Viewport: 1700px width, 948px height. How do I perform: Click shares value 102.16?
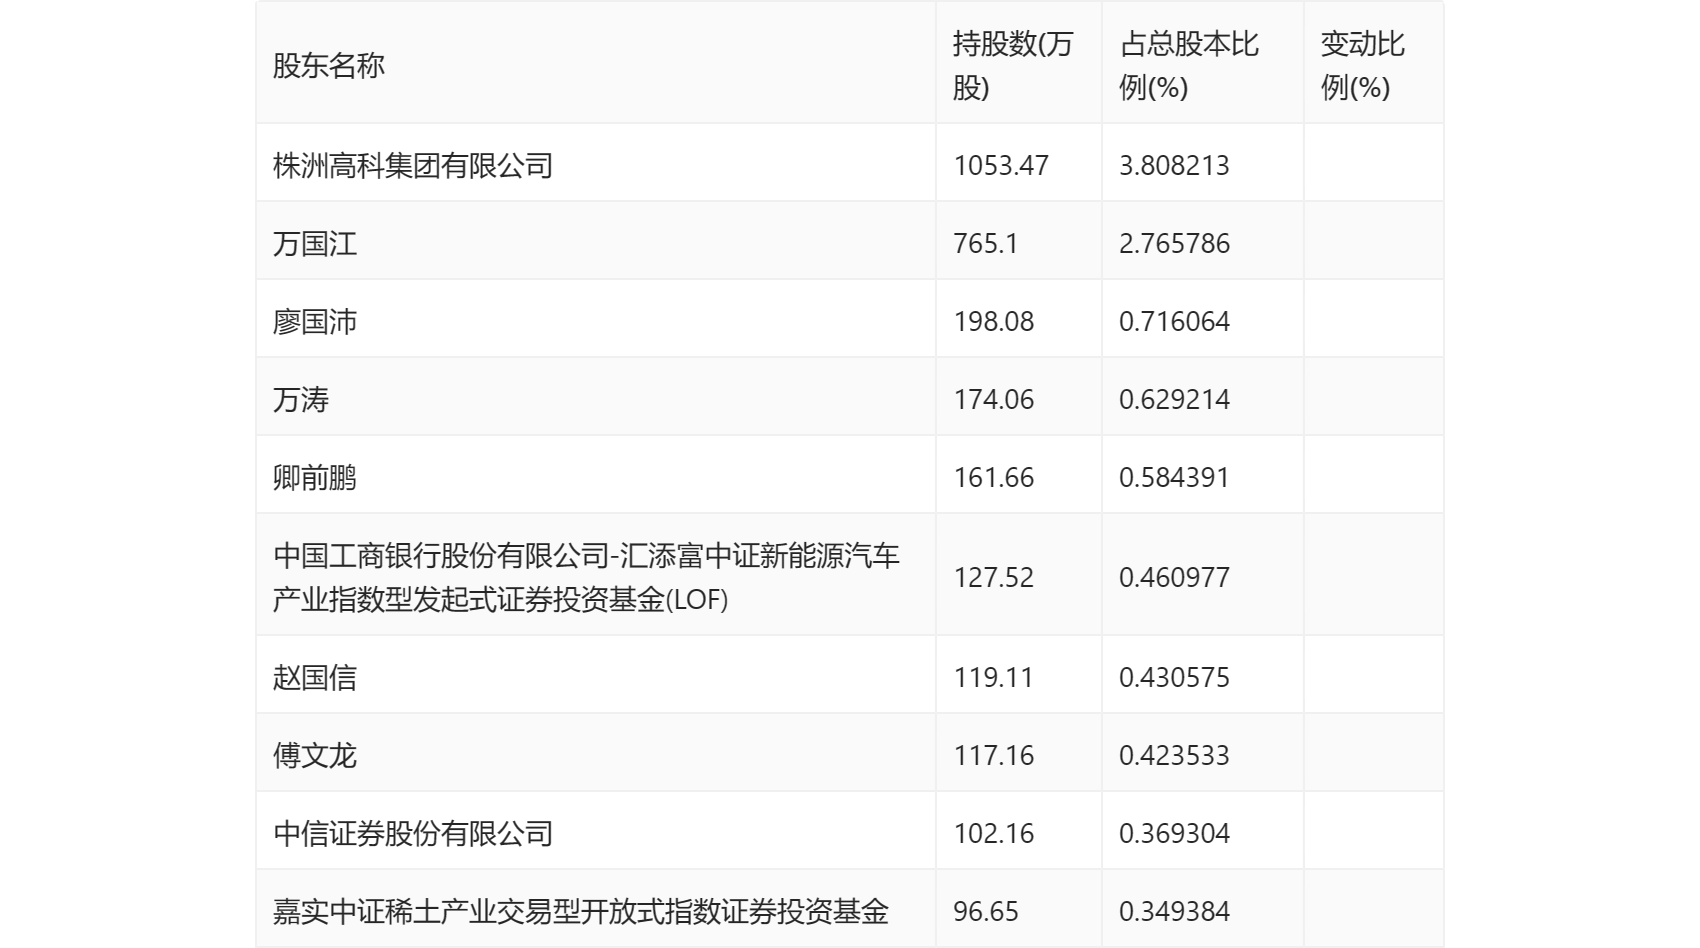point(994,833)
